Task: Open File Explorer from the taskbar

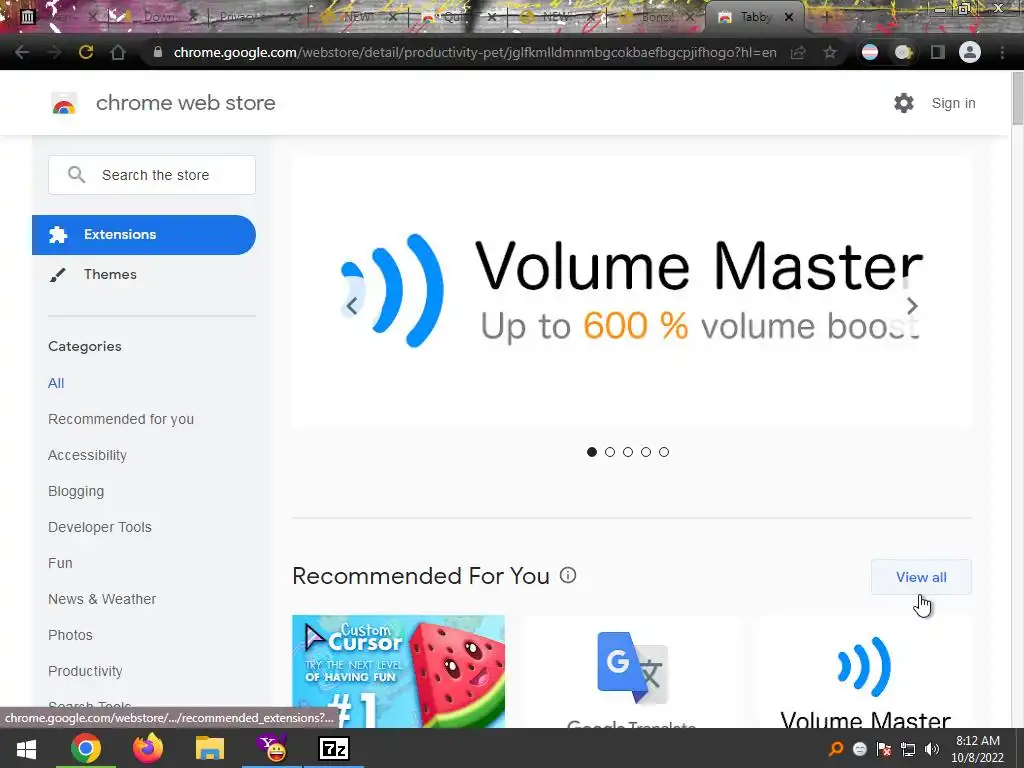Action: tap(210, 748)
